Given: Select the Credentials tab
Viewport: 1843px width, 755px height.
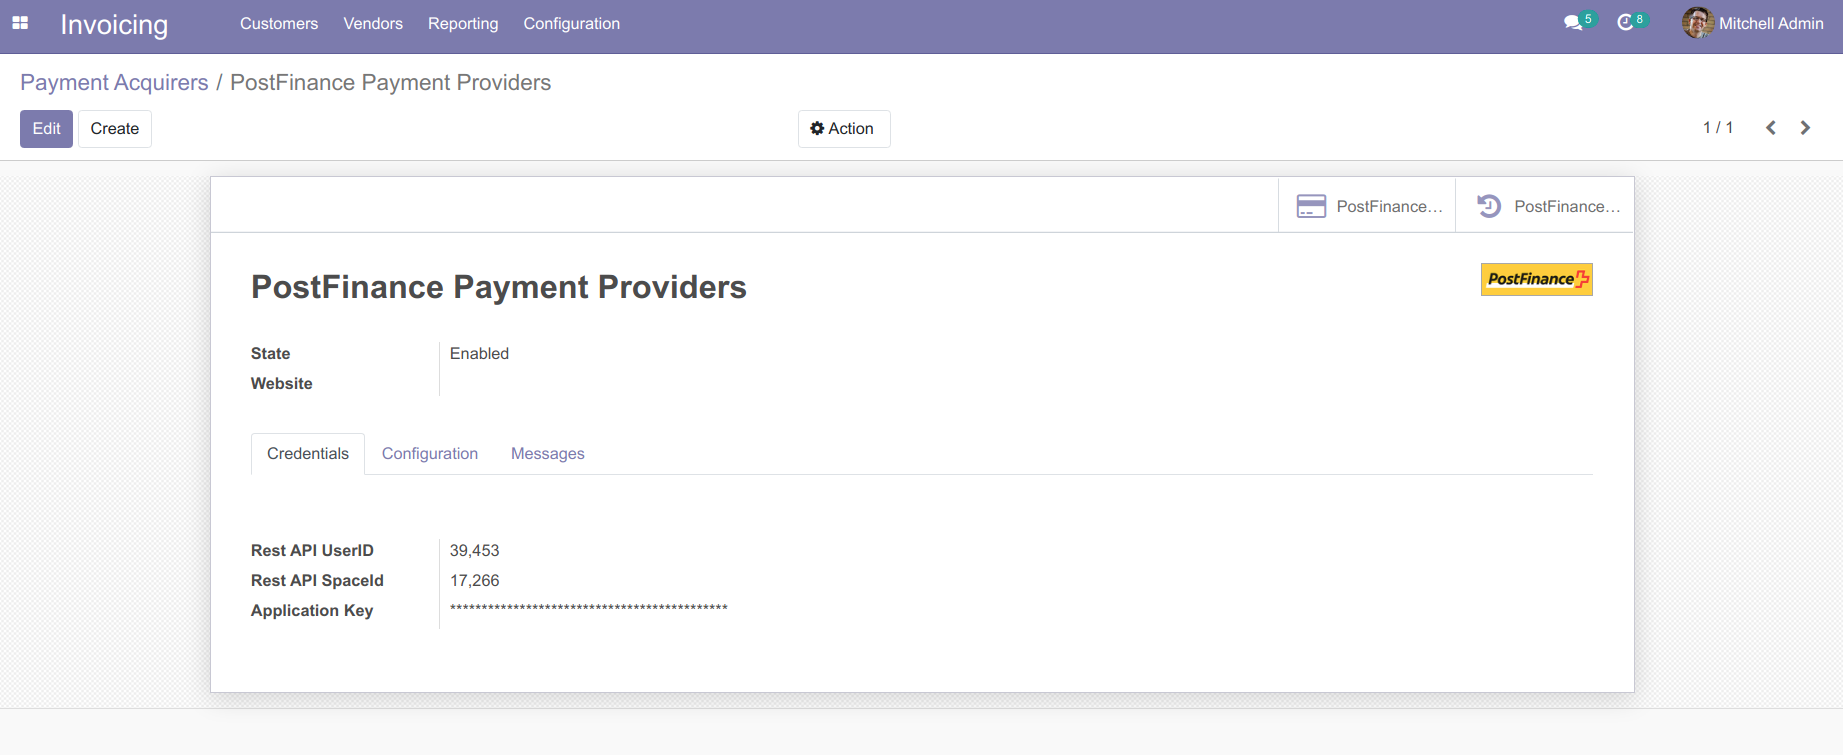Looking at the screenshot, I should (308, 454).
